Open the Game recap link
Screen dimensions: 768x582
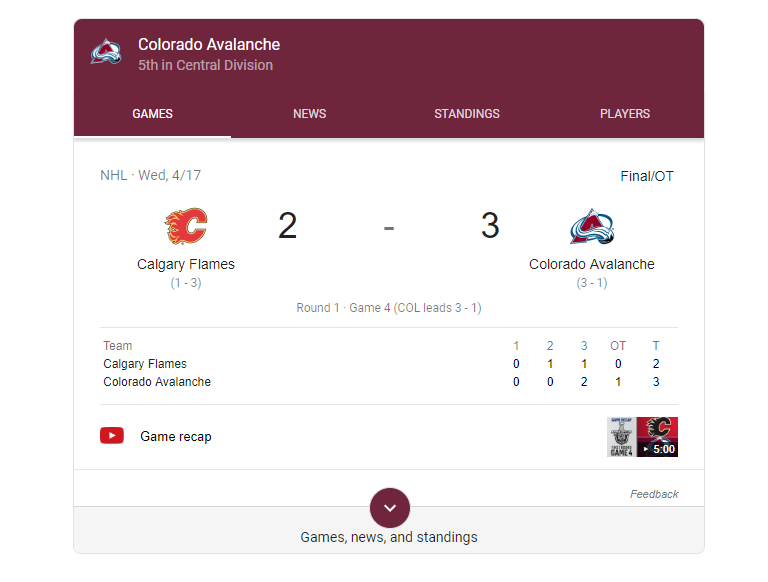(176, 436)
